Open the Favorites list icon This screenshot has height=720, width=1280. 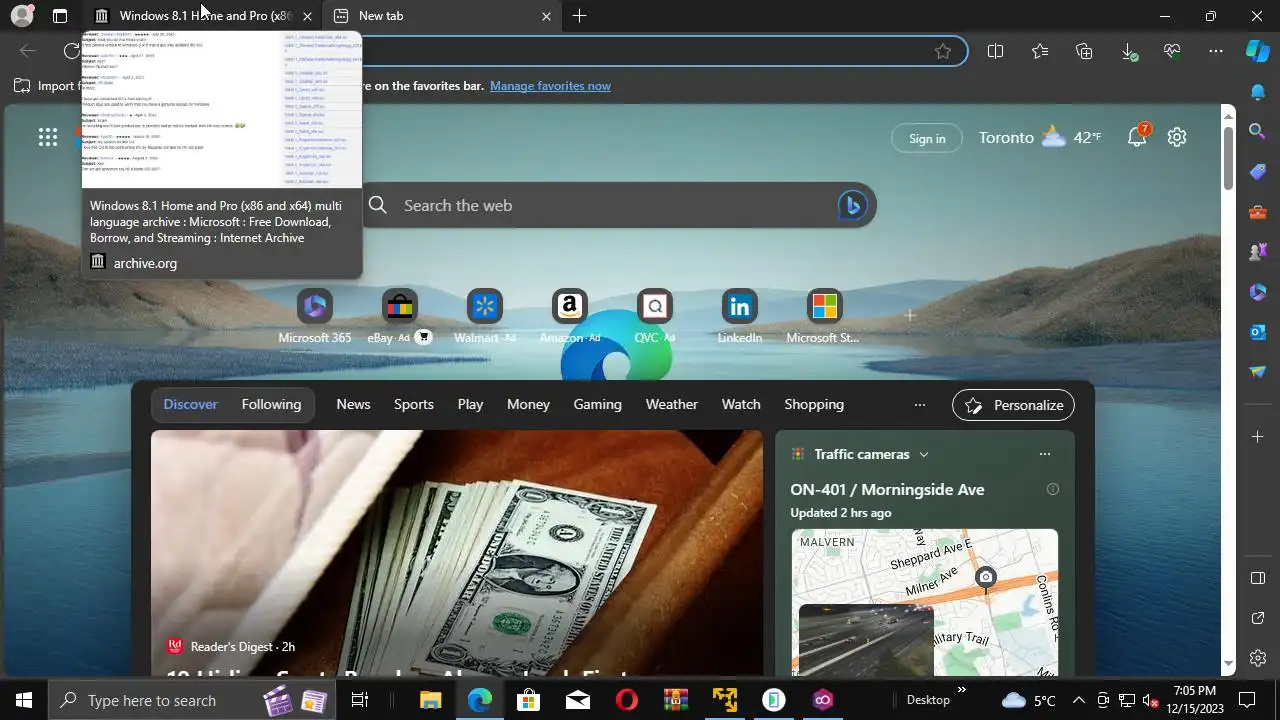point(1040,51)
